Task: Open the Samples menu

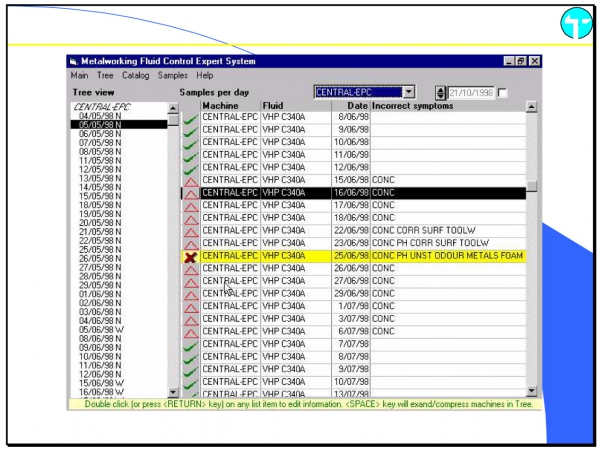Action: coord(173,76)
